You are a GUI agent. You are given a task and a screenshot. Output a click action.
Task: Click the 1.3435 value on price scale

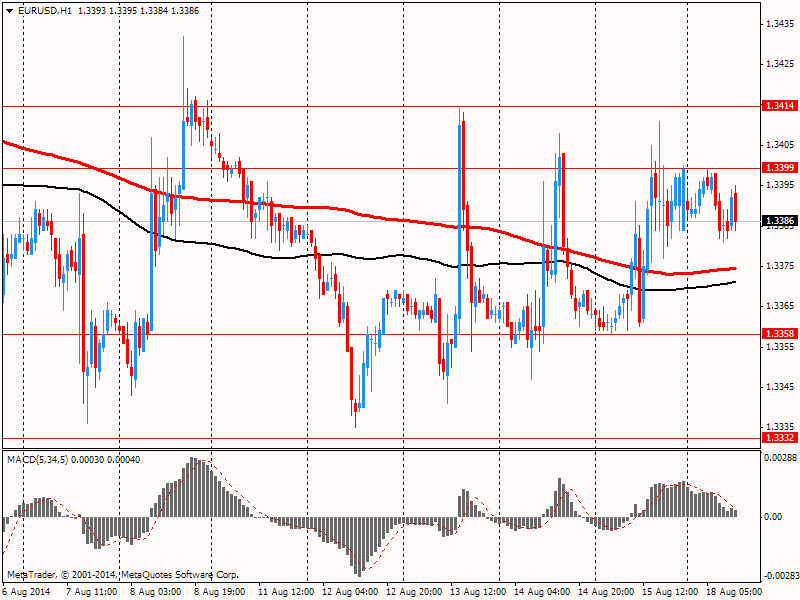778,23
